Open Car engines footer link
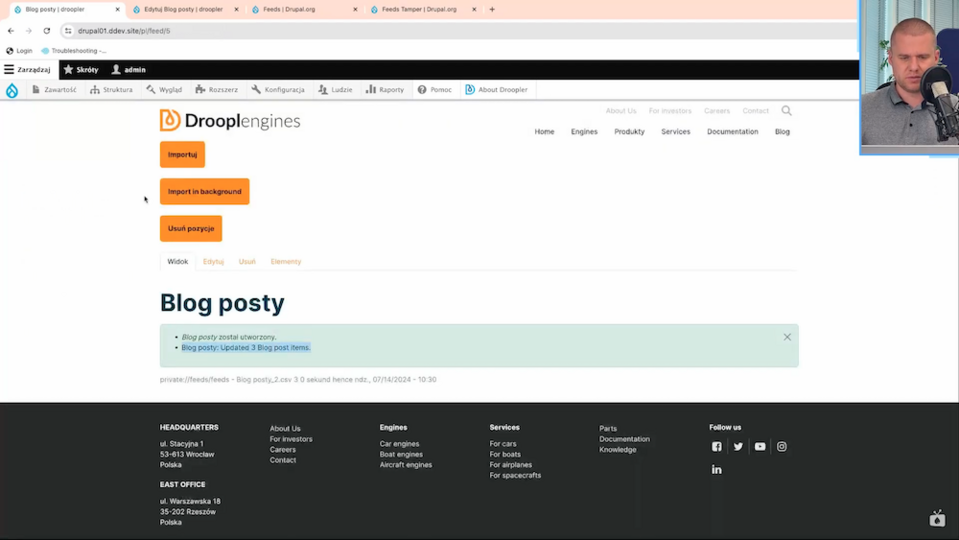 (x=399, y=444)
